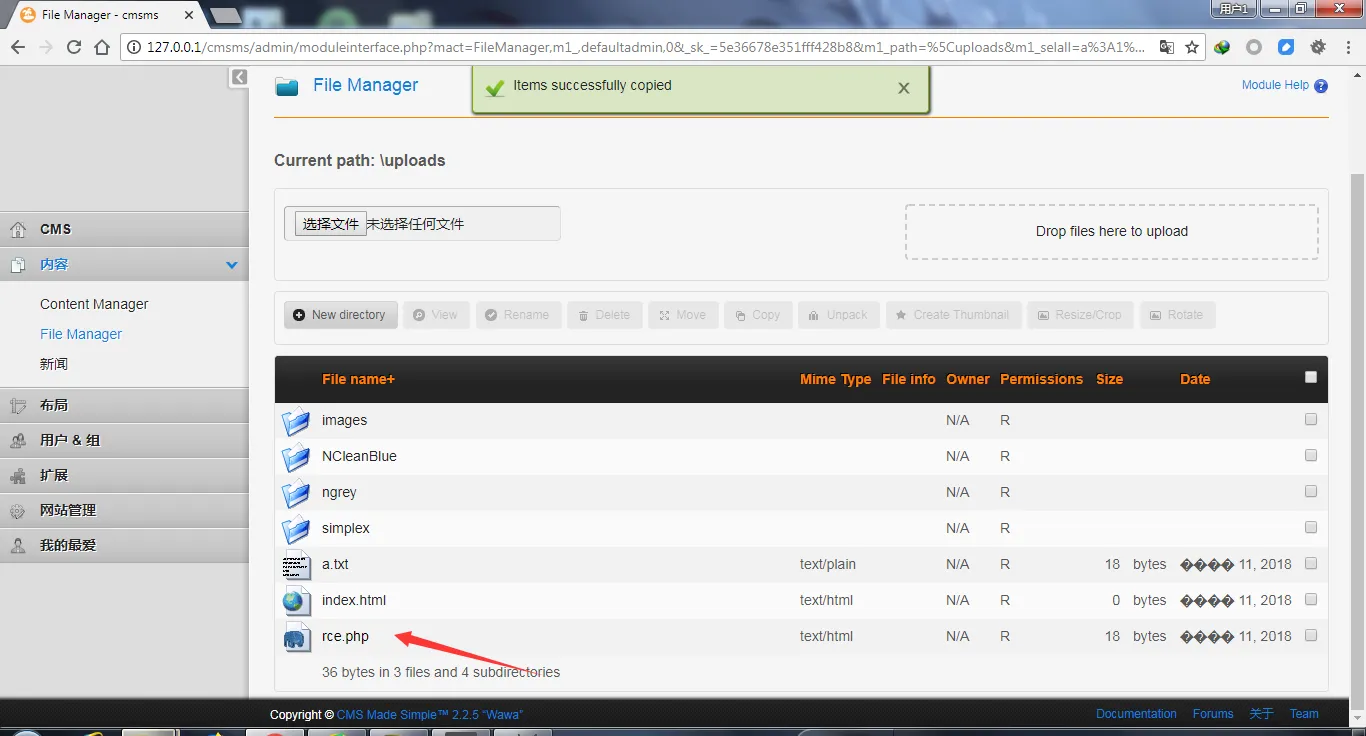The height and width of the screenshot is (736, 1366).
Task: Expand the 布局 sidebar section
Action: (54, 405)
